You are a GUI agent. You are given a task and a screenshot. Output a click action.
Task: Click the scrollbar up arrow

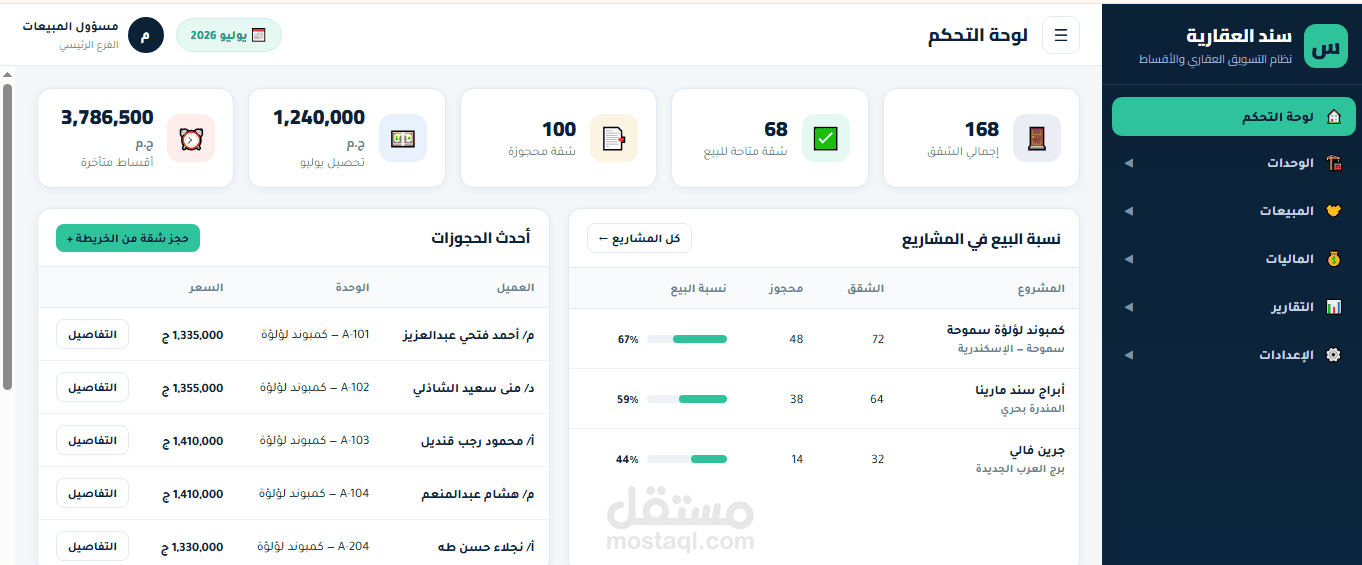coord(8,75)
